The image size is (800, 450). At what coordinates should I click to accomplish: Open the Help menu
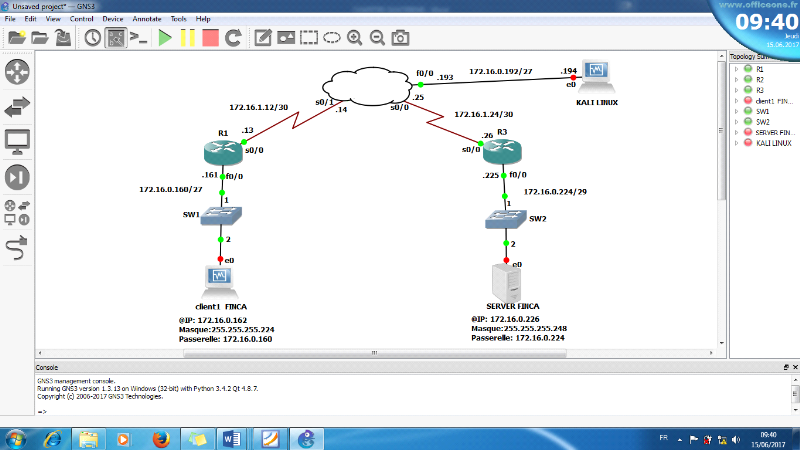(203, 19)
